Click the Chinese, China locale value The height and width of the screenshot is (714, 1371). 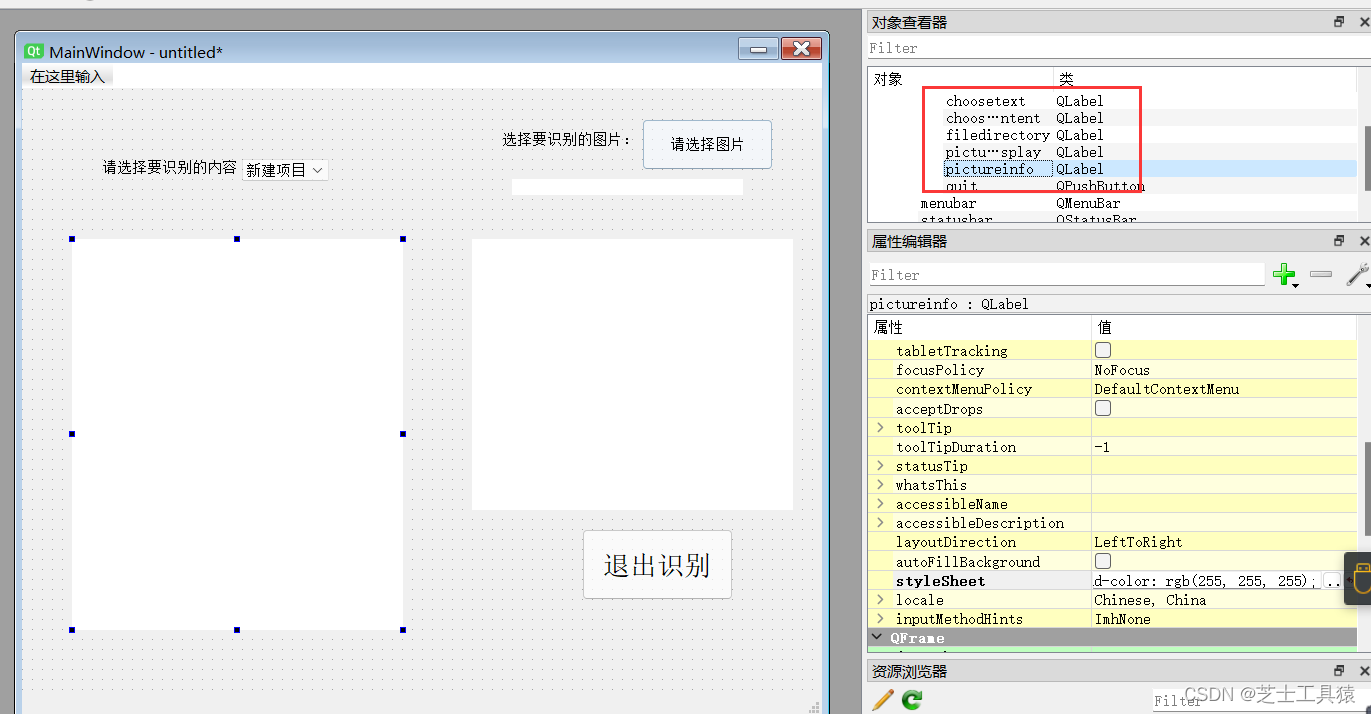tap(1150, 600)
